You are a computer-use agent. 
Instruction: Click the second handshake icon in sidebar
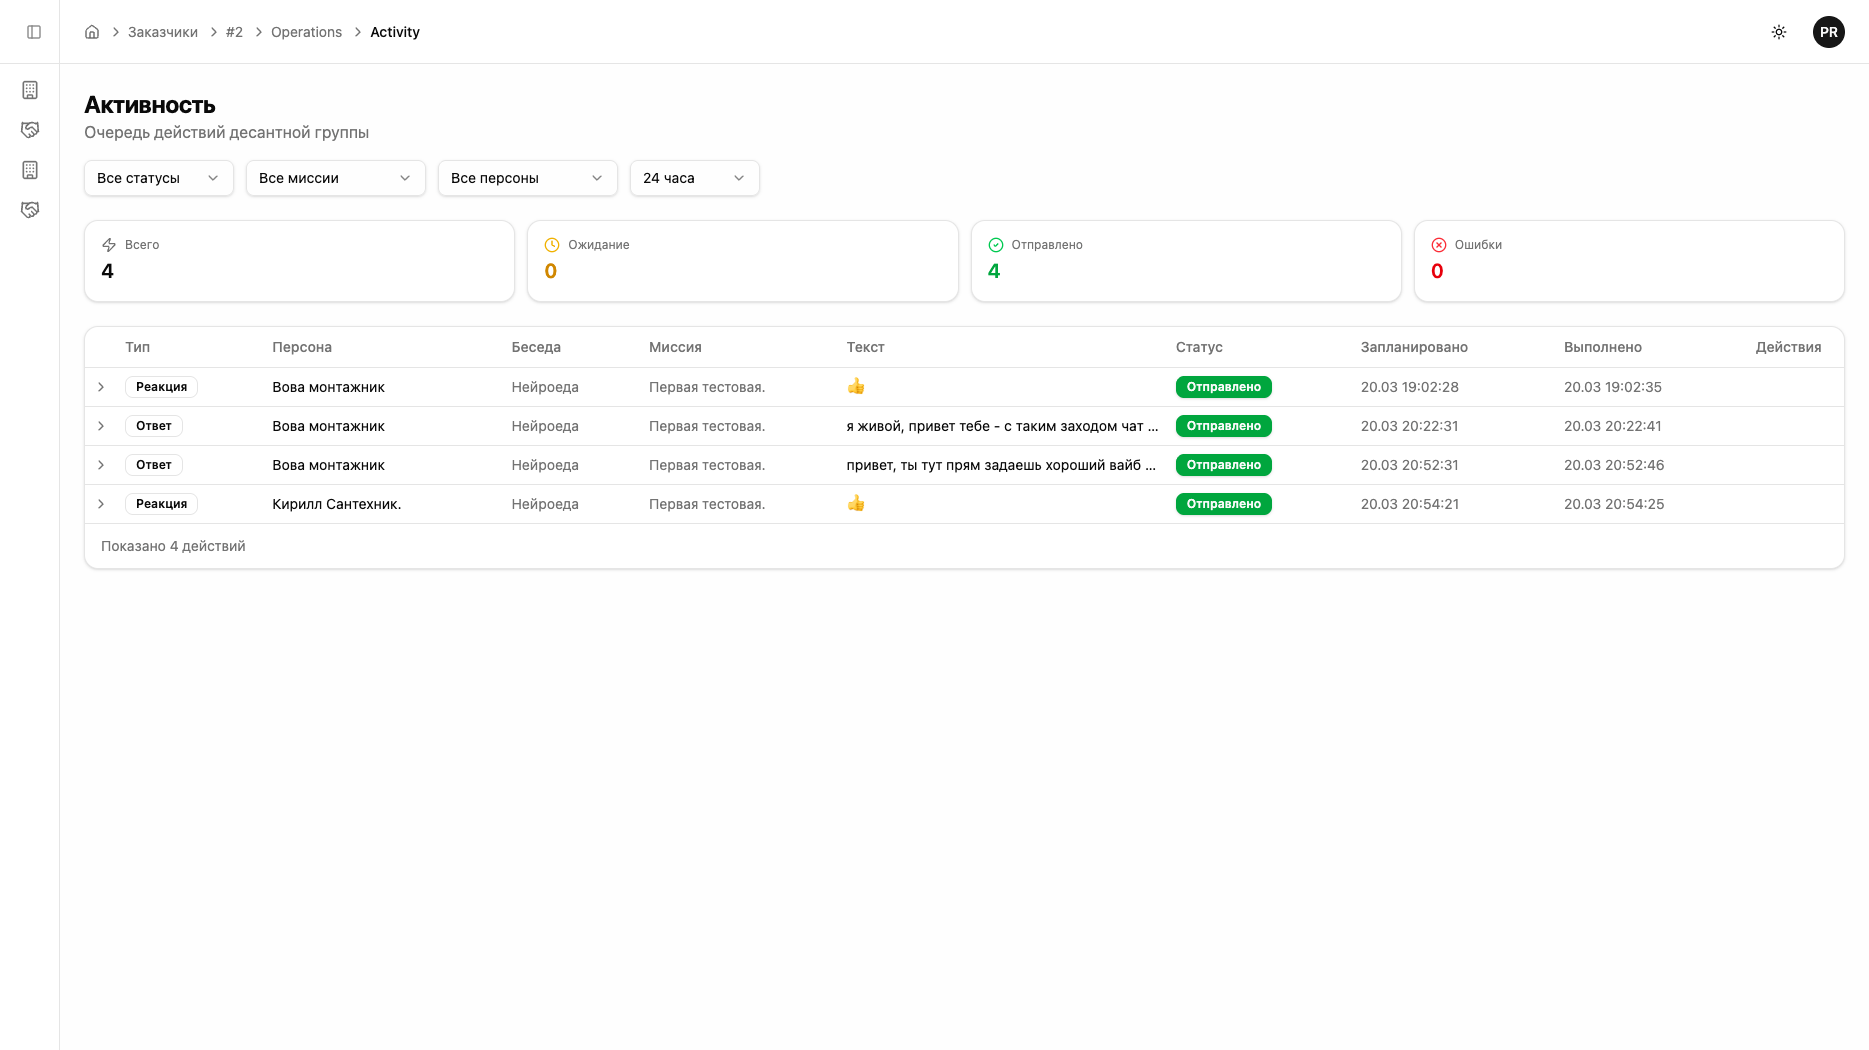pyautogui.click(x=30, y=210)
